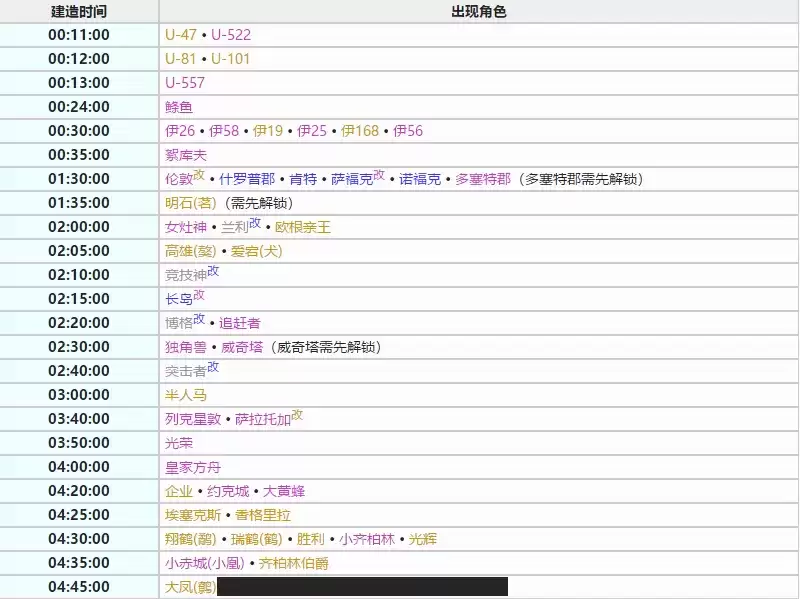Select the 约克城 link
Viewport: 800px width, 599px height.
(228, 492)
